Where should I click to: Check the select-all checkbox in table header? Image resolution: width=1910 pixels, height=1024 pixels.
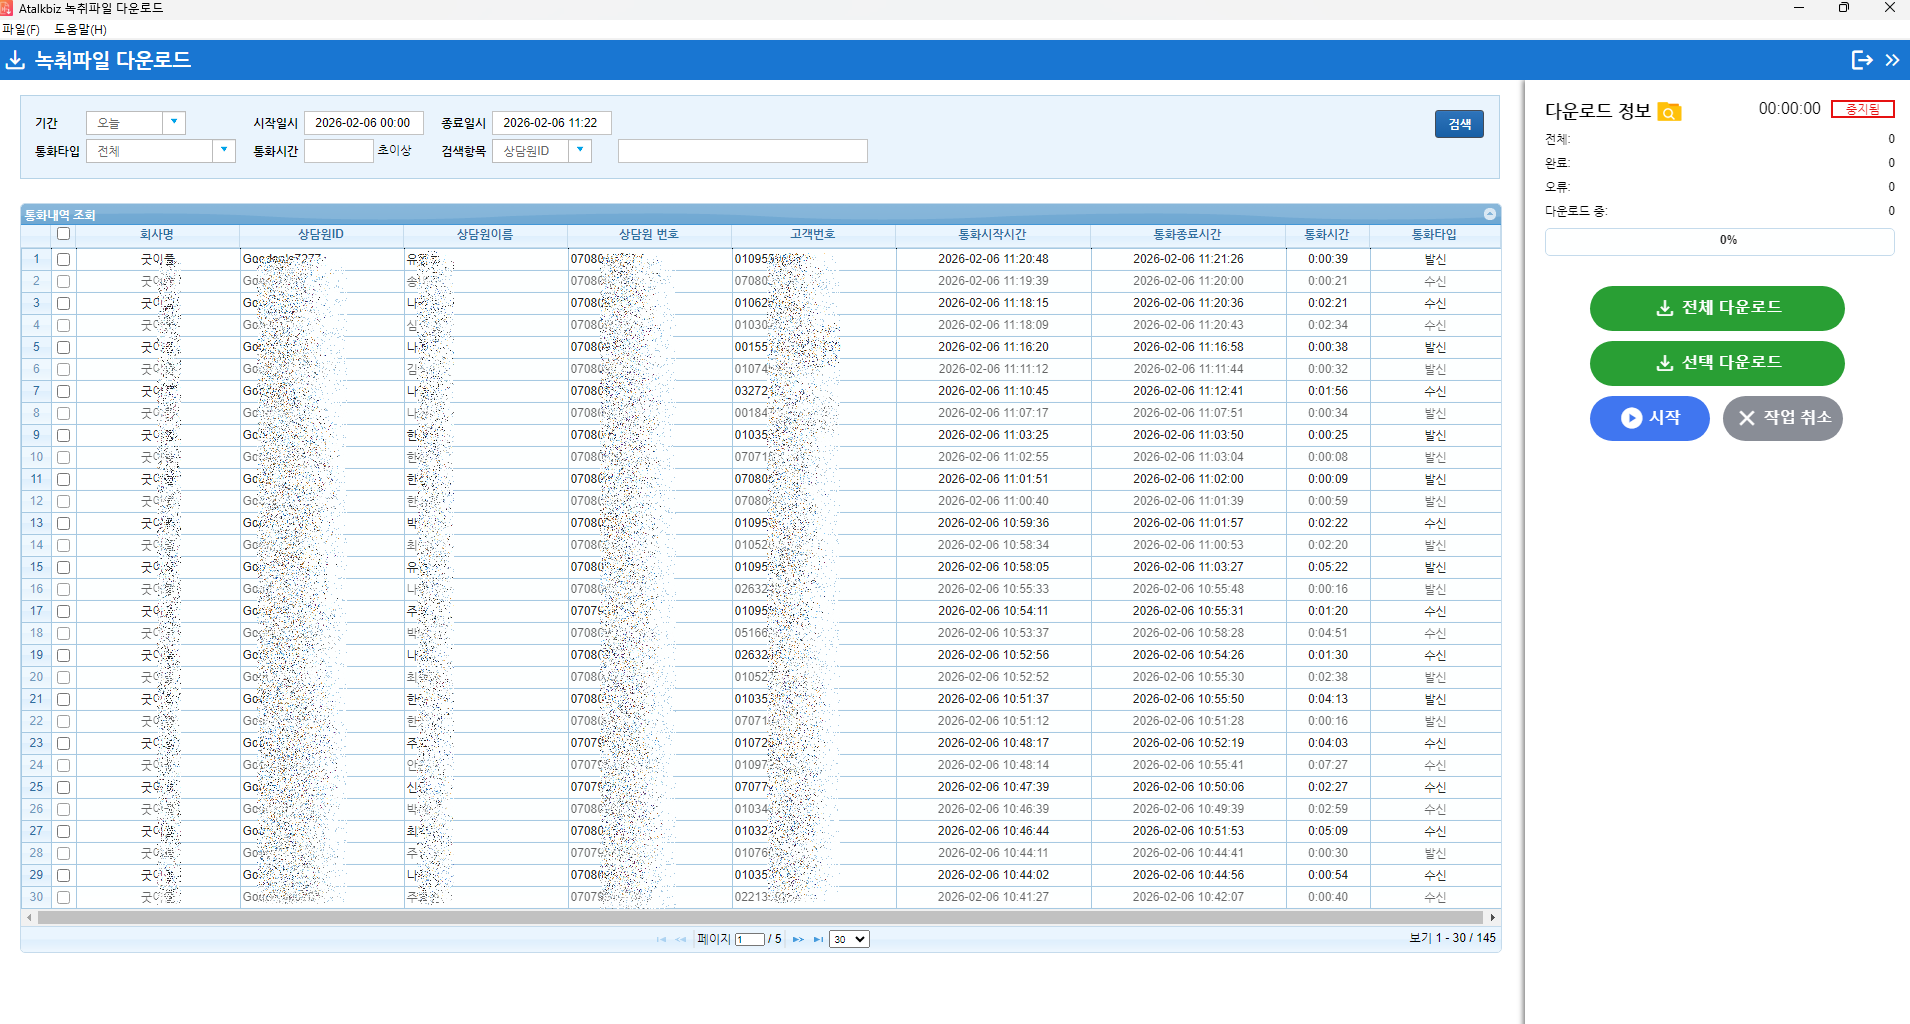pyautogui.click(x=63, y=234)
